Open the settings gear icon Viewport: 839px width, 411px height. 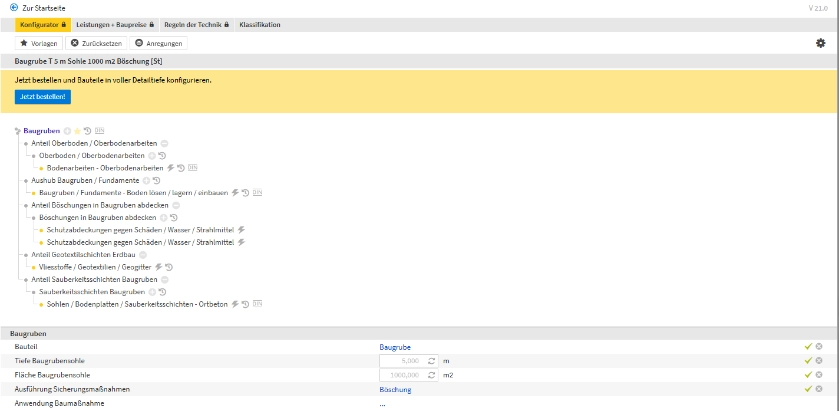click(821, 43)
